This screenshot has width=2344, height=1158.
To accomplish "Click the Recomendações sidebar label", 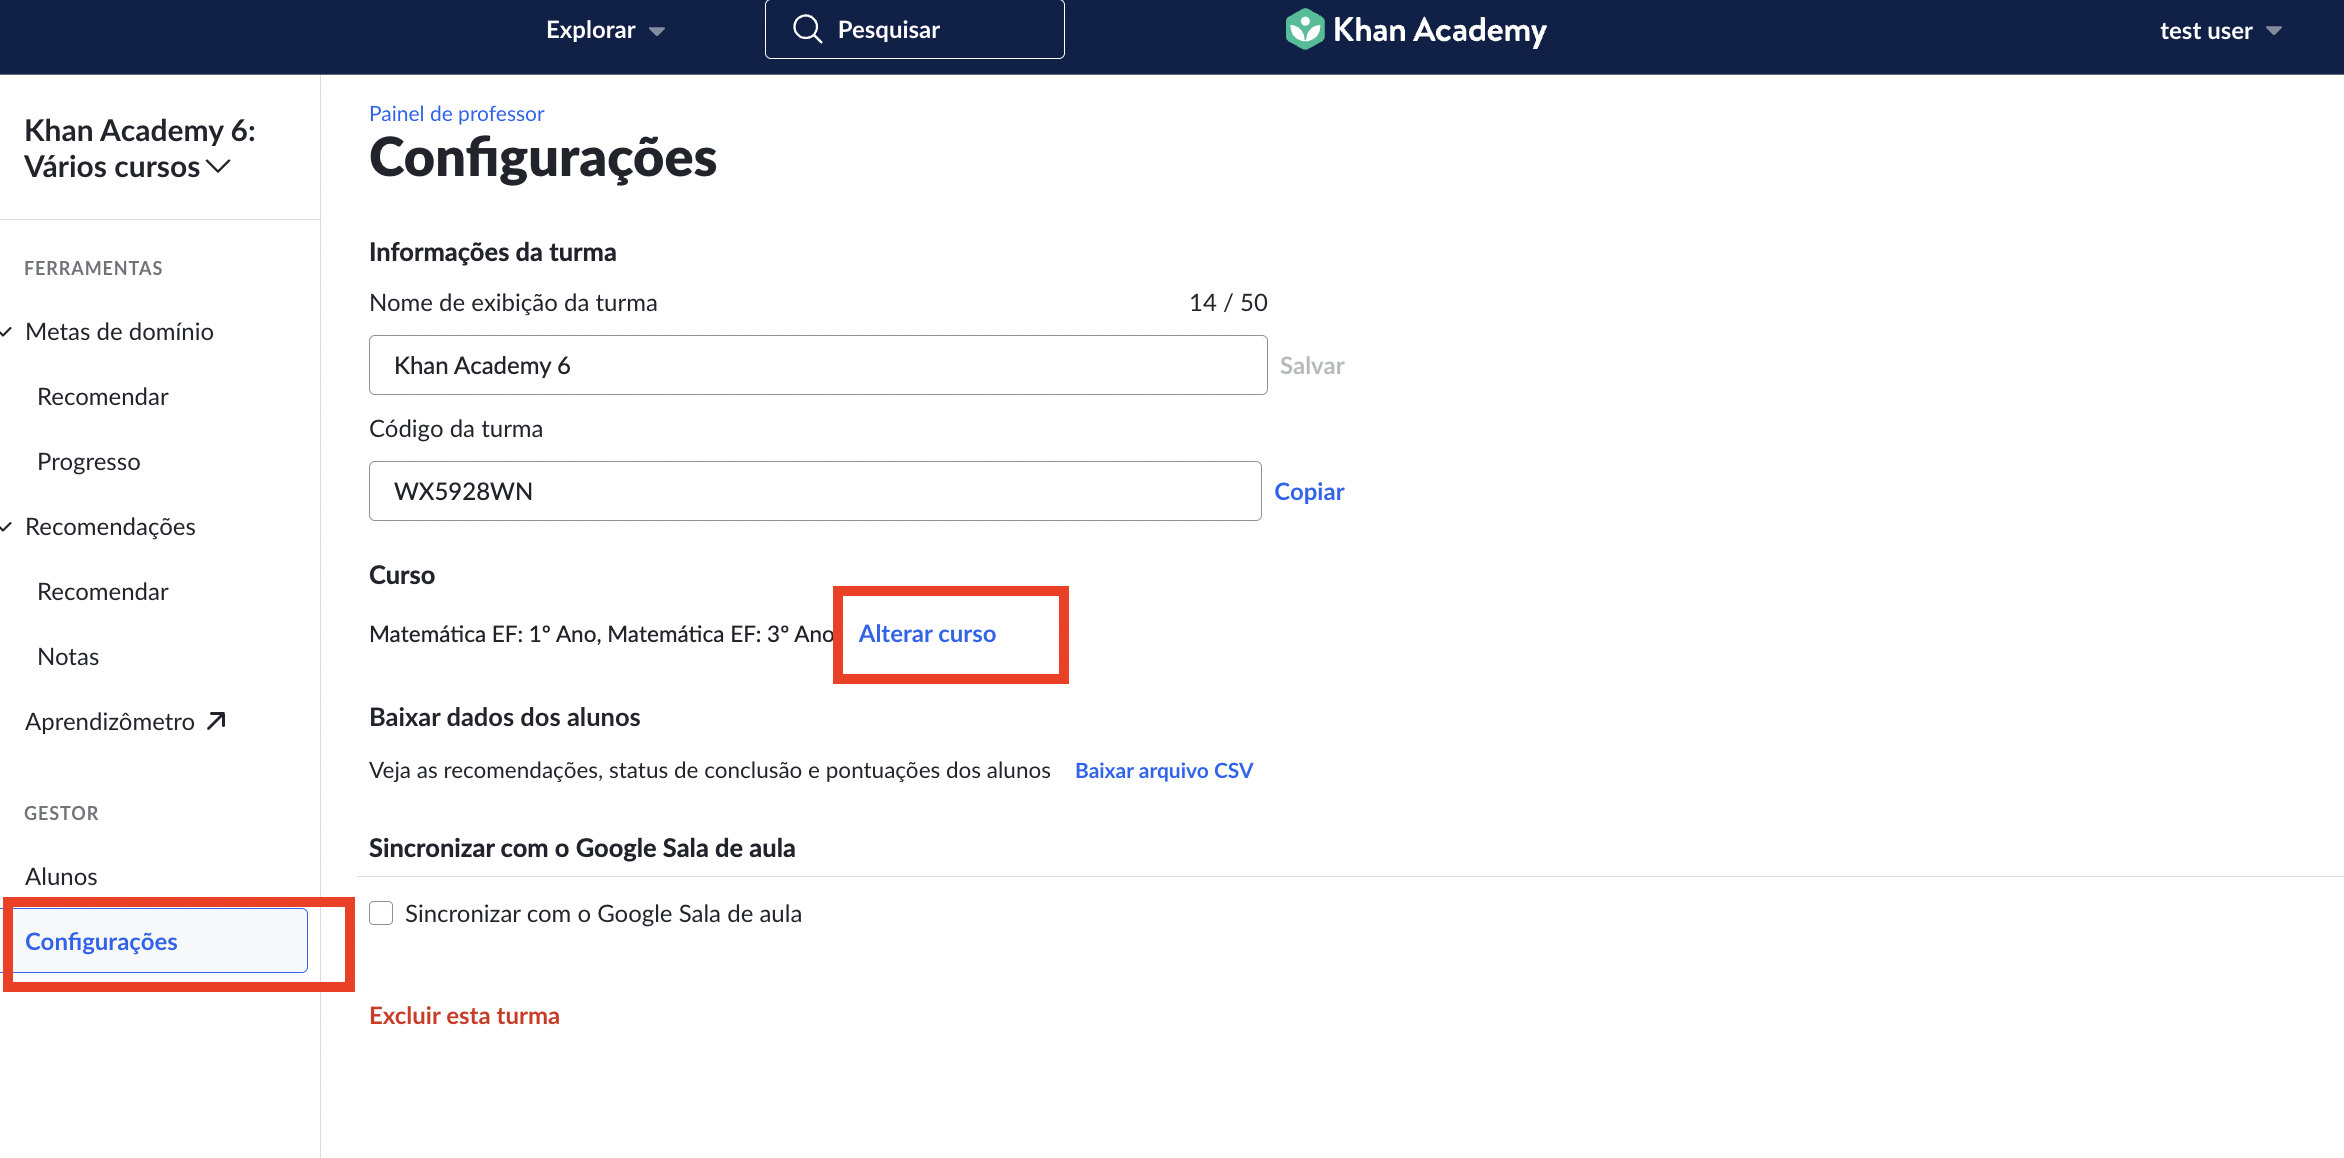I will point(110,527).
